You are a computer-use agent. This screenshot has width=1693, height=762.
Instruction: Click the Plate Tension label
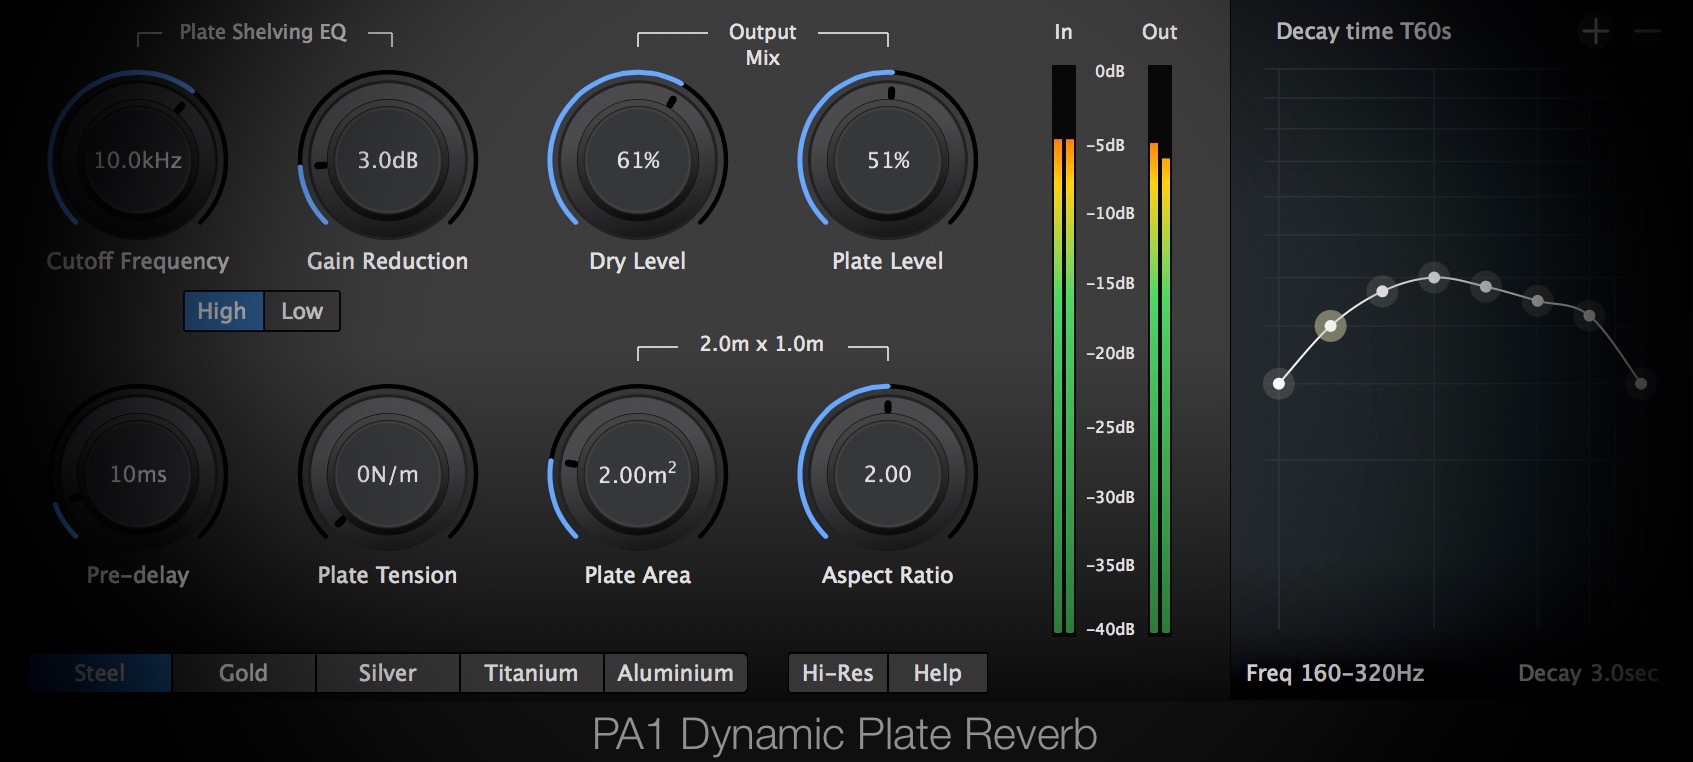388,575
